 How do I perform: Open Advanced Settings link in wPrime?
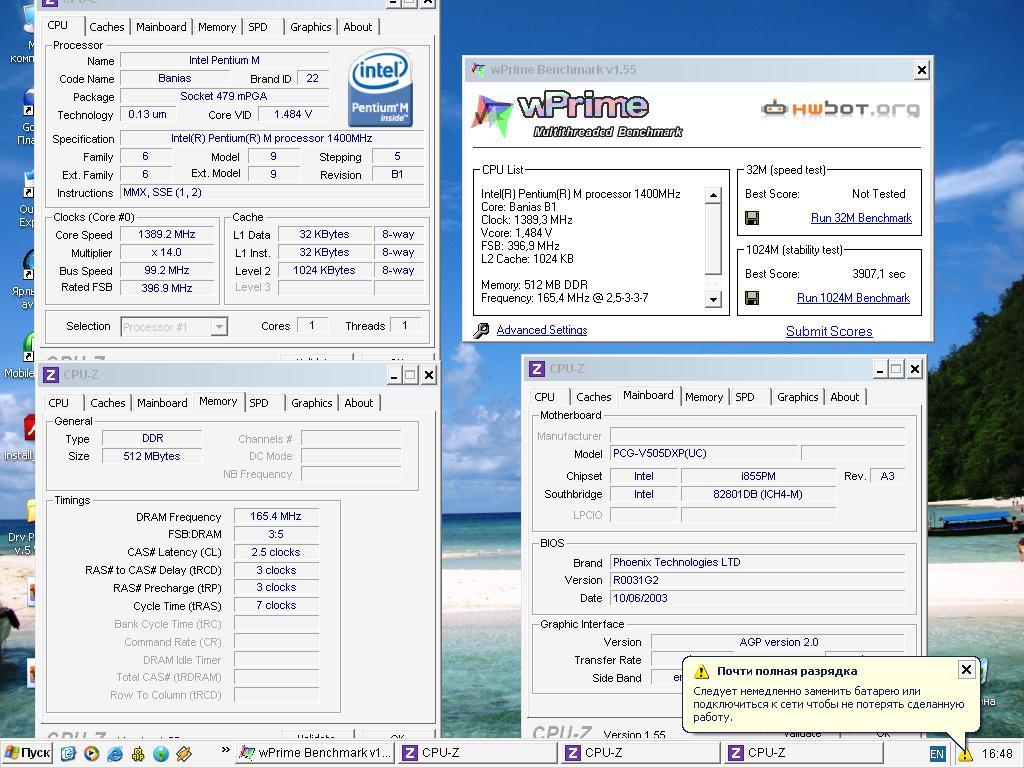541,330
